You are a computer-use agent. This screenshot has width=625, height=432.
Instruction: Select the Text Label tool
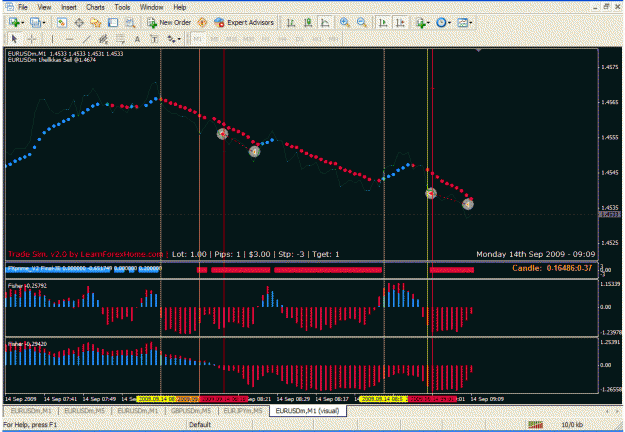click(x=154, y=39)
